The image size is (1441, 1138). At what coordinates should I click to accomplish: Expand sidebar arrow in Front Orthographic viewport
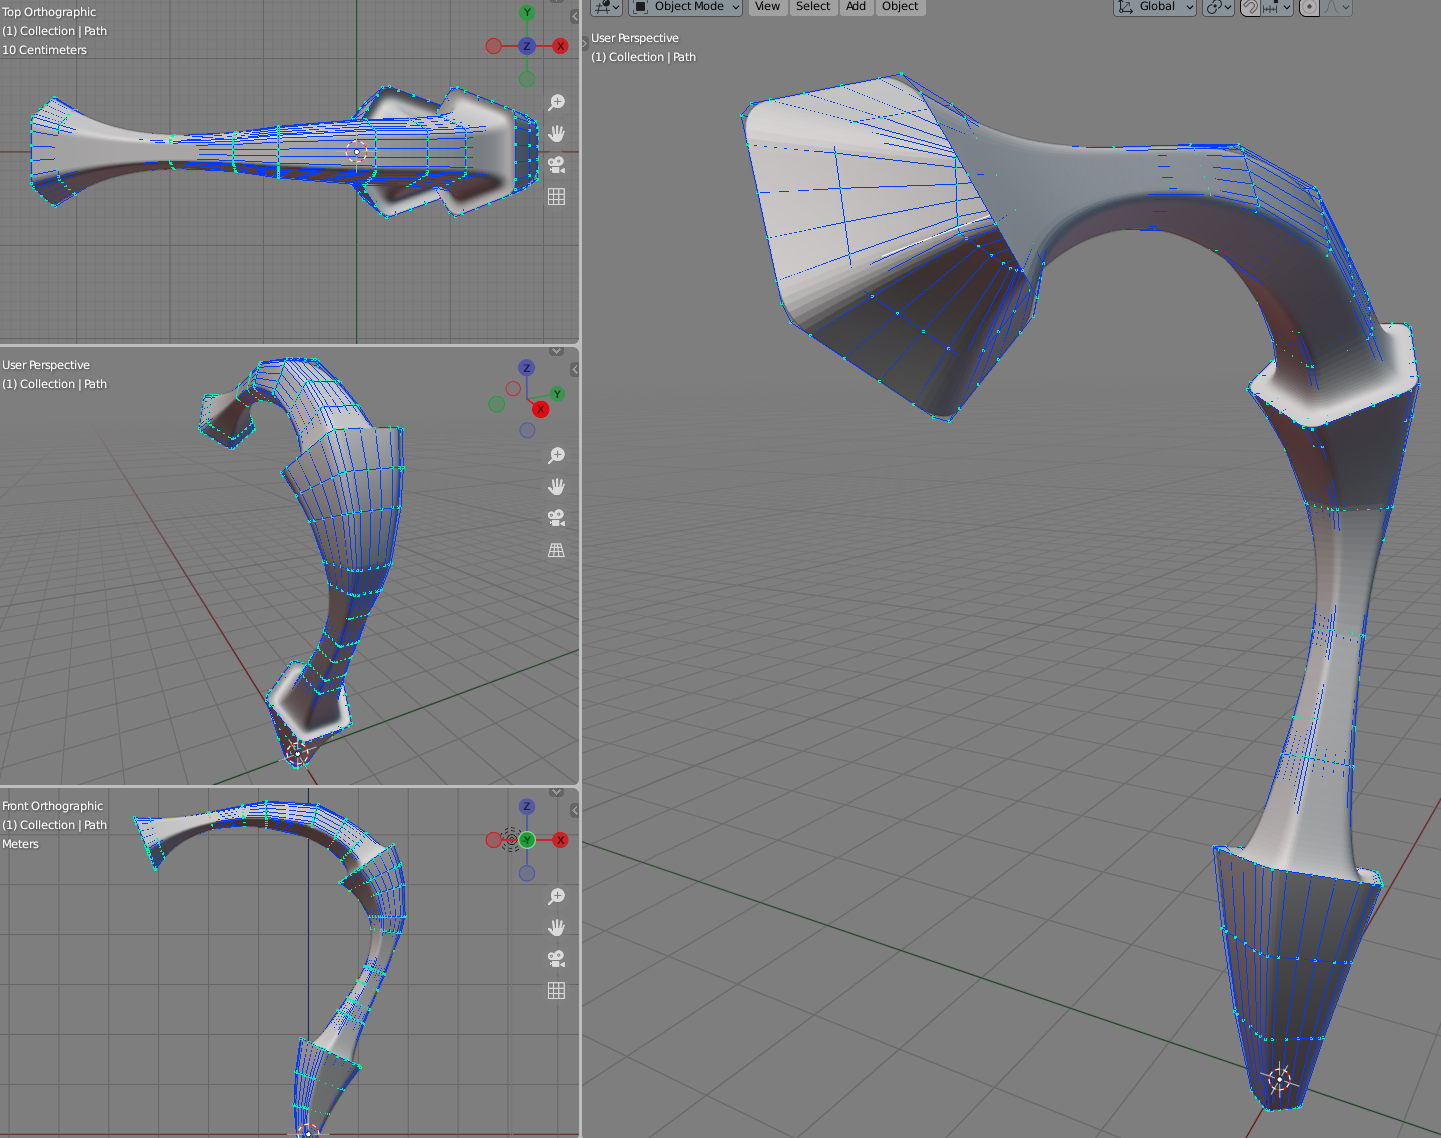(x=575, y=811)
